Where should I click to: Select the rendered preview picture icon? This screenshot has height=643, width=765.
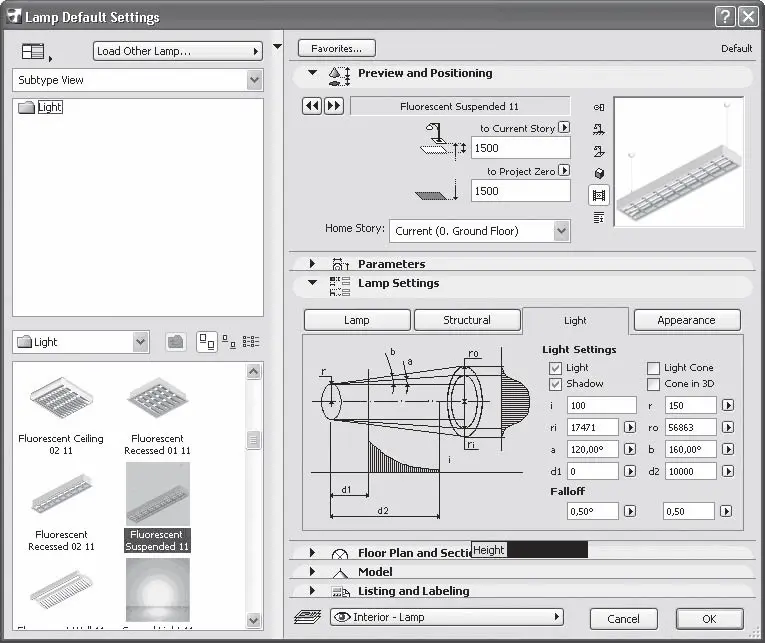[599, 195]
